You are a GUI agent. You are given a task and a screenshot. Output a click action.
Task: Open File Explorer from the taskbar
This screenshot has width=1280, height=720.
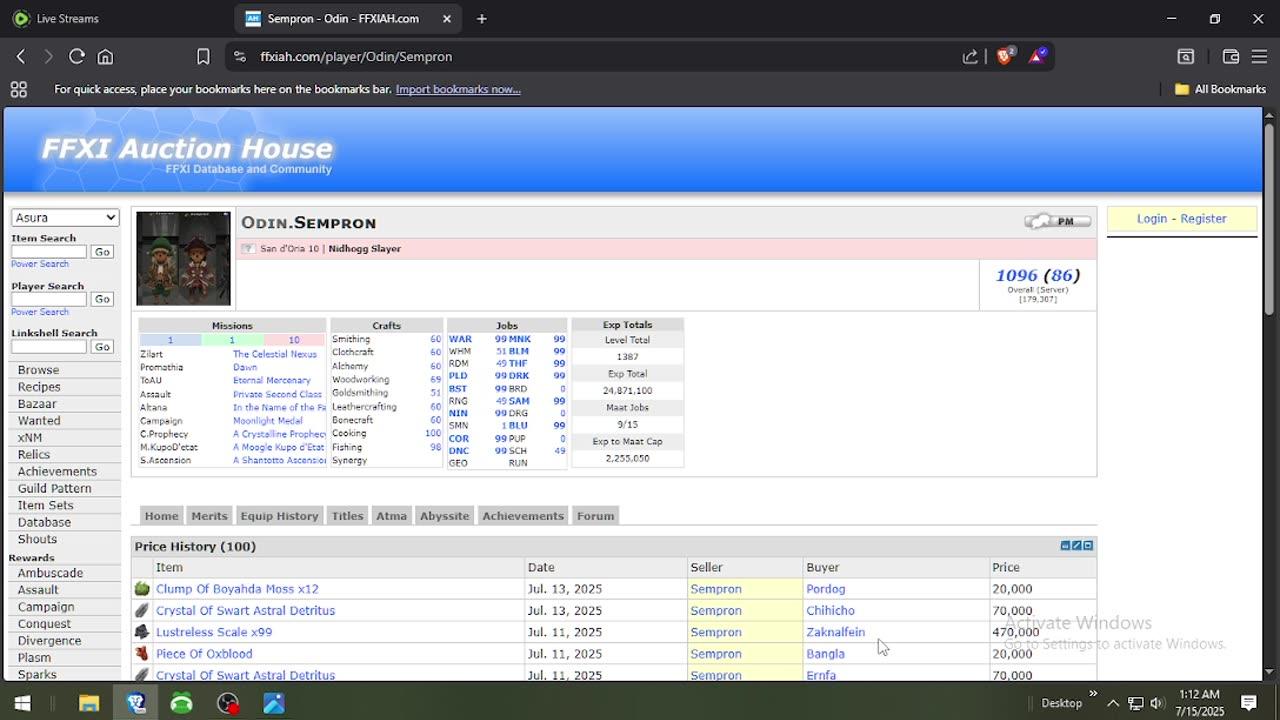[x=89, y=703]
